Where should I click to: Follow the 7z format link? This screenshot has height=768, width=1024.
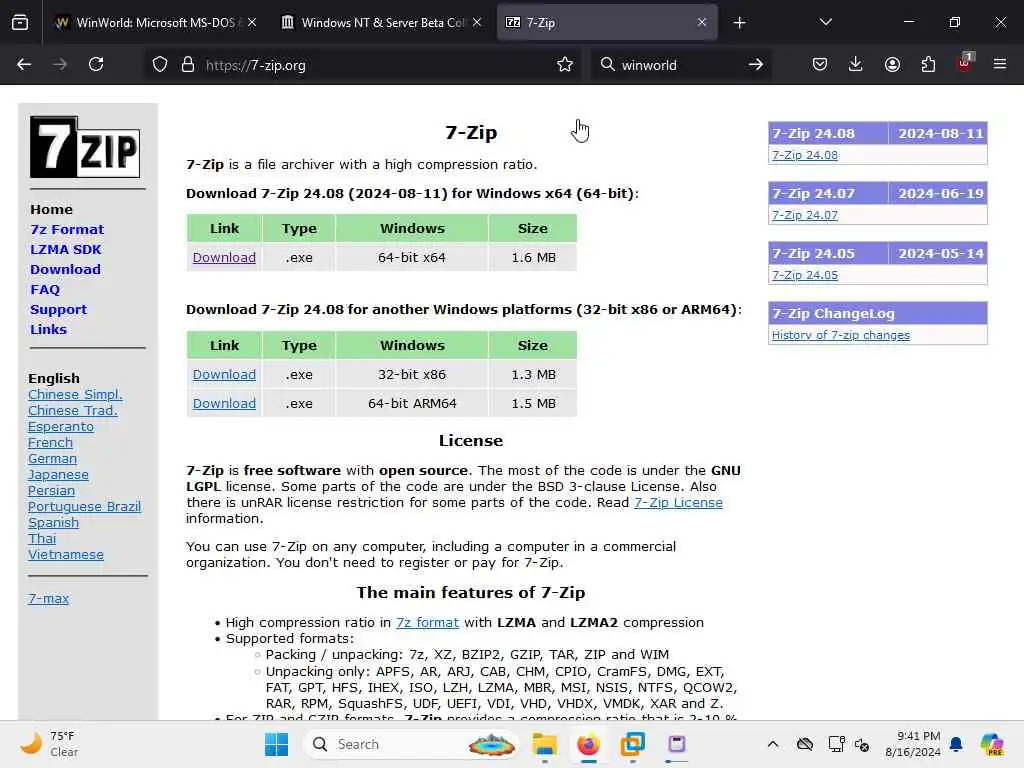point(427,623)
